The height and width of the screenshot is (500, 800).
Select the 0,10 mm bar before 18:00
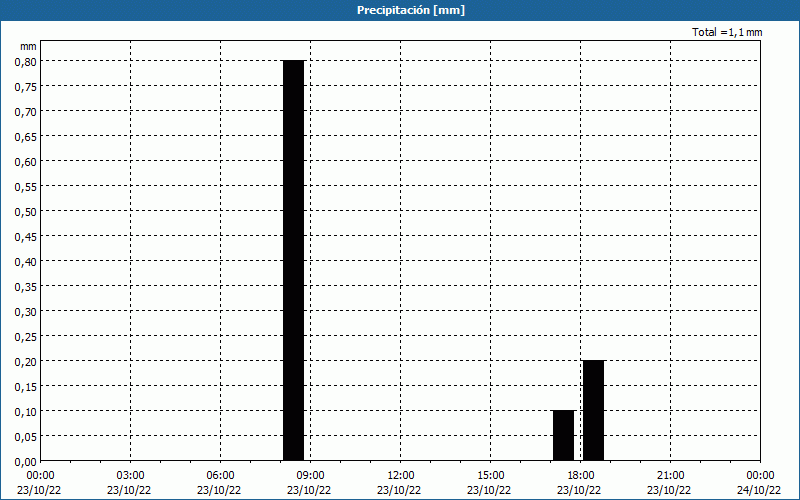coord(563,435)
